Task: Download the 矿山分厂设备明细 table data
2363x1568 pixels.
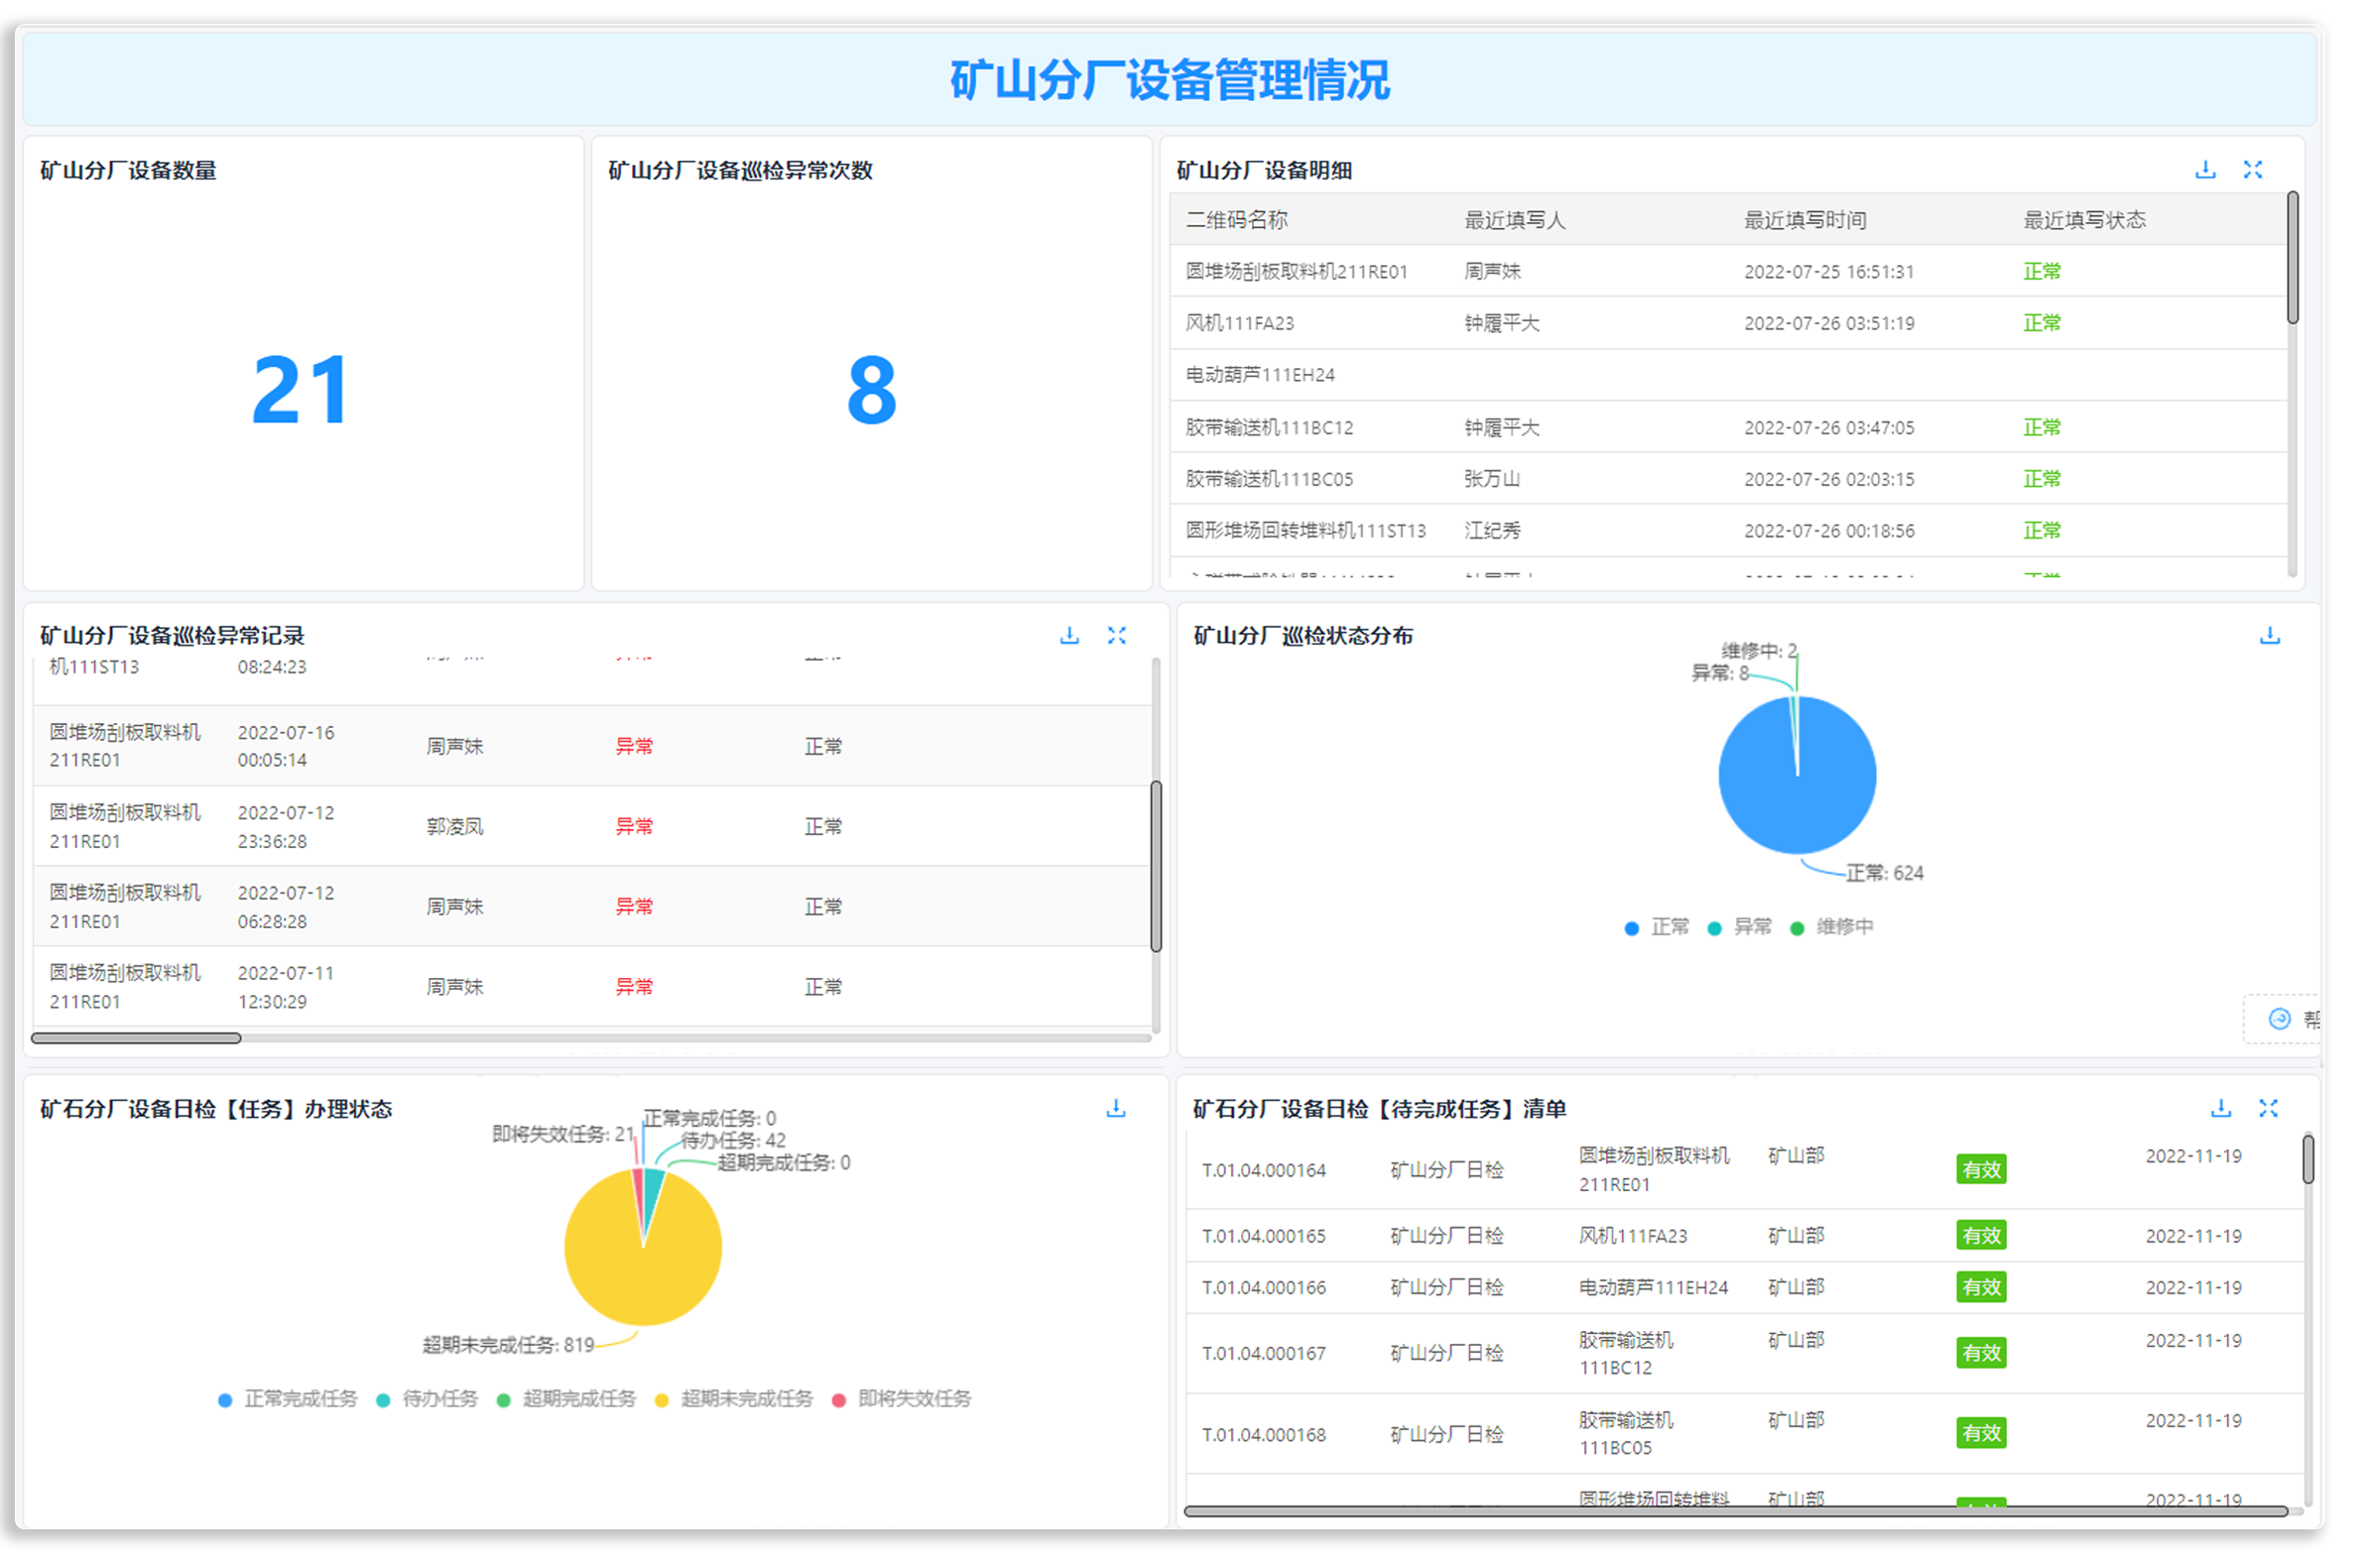Action: [x=2205, y=170]
